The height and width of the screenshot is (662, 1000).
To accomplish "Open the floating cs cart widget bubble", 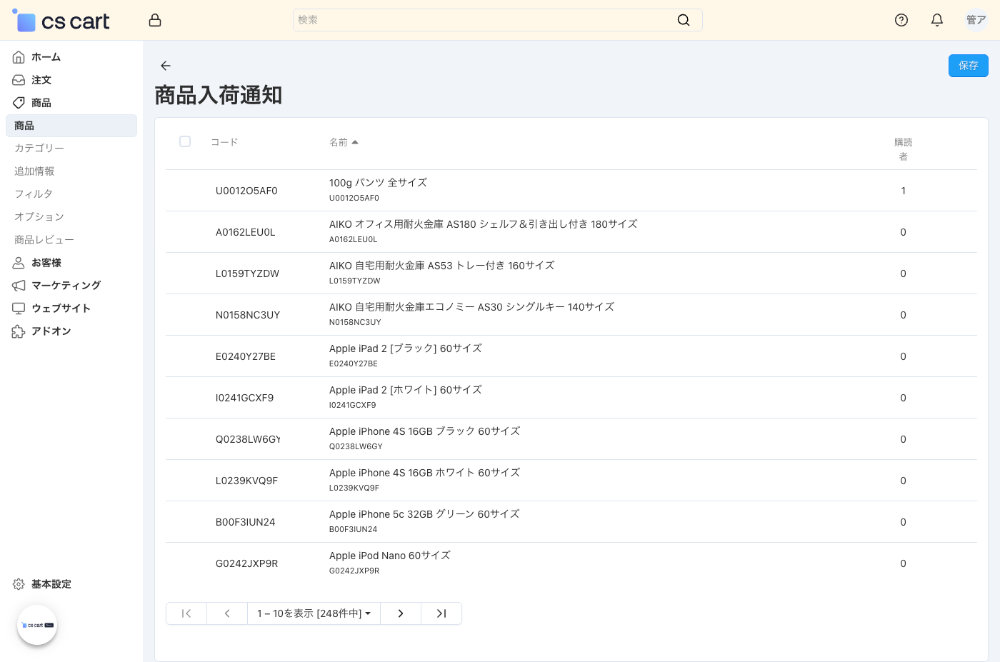I will (37, 625).
